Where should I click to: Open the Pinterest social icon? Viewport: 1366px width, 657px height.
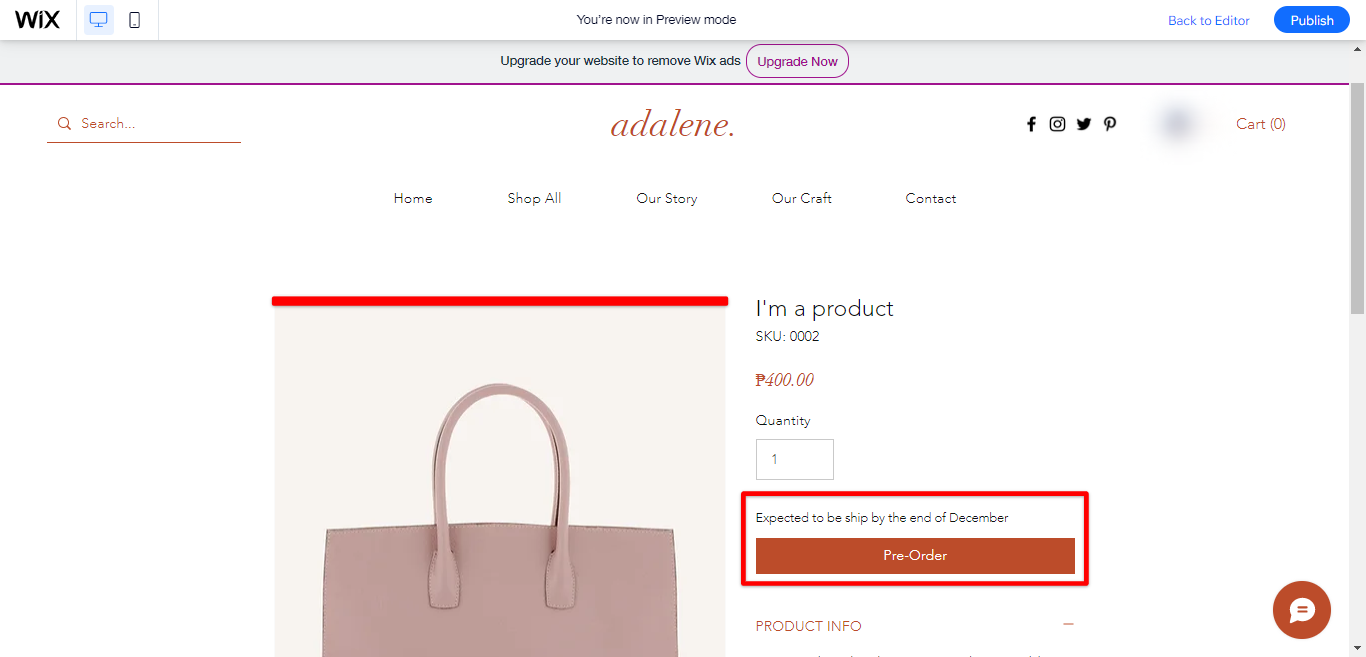click(1110, 123)
